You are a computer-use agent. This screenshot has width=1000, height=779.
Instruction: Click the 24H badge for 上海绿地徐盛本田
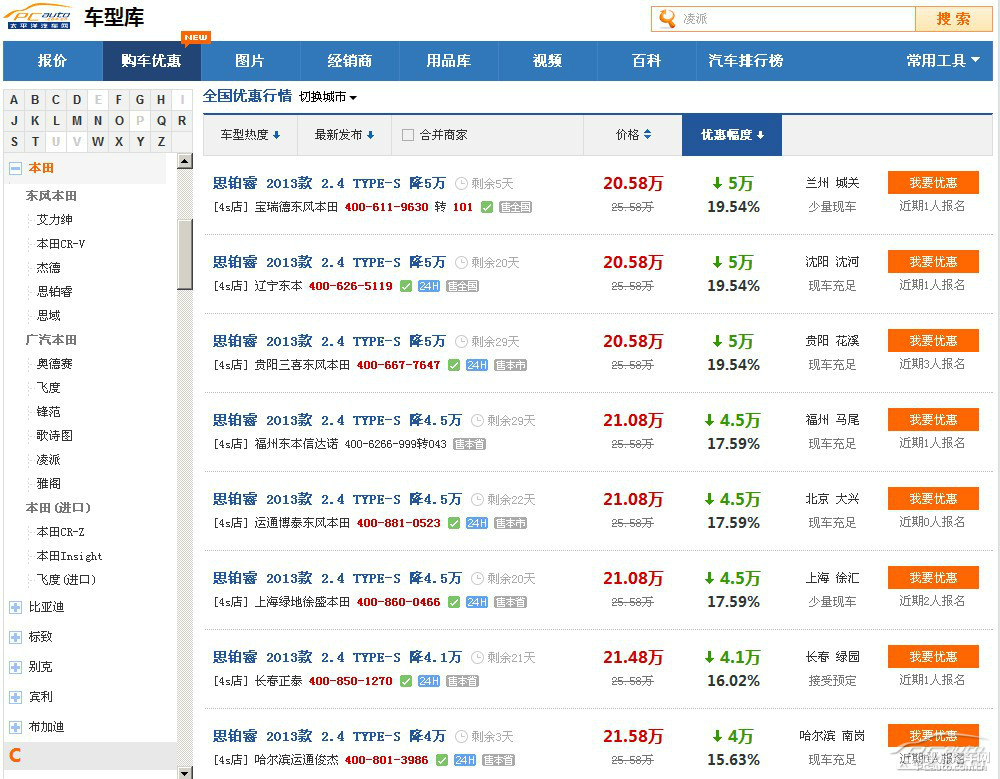pos(477,602)
